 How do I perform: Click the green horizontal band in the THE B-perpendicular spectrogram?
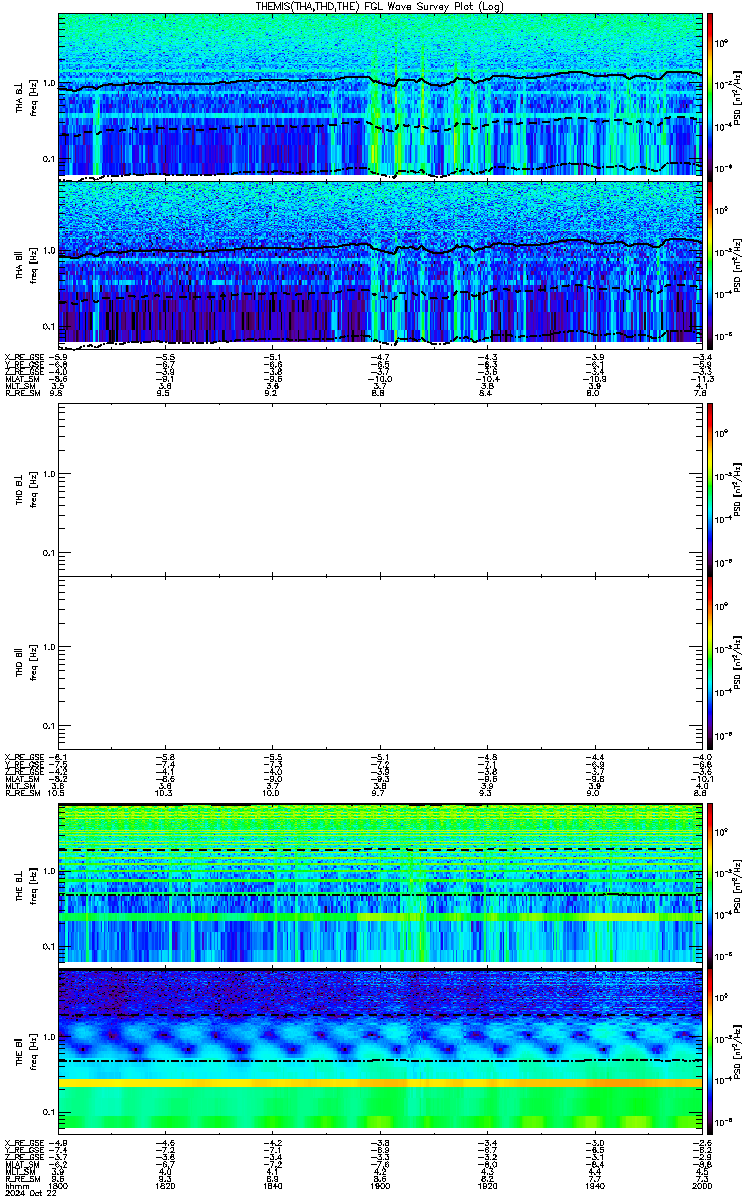(x=381, y=916)
